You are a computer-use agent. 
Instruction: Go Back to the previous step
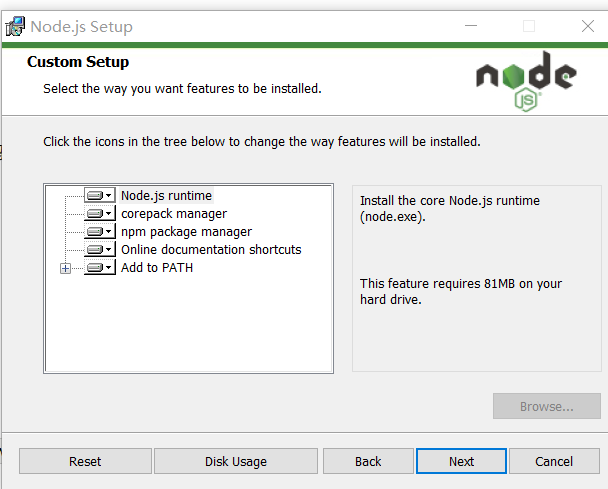pos(368,461)
